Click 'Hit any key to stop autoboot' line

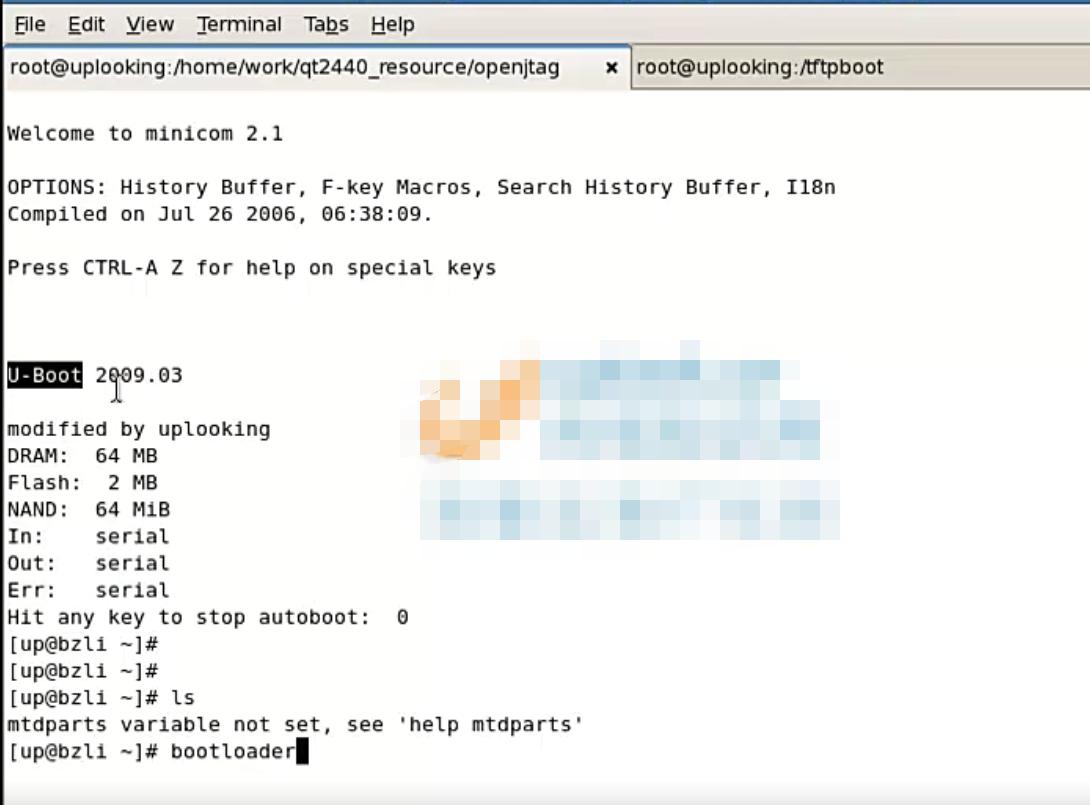(x=208, y=617)
